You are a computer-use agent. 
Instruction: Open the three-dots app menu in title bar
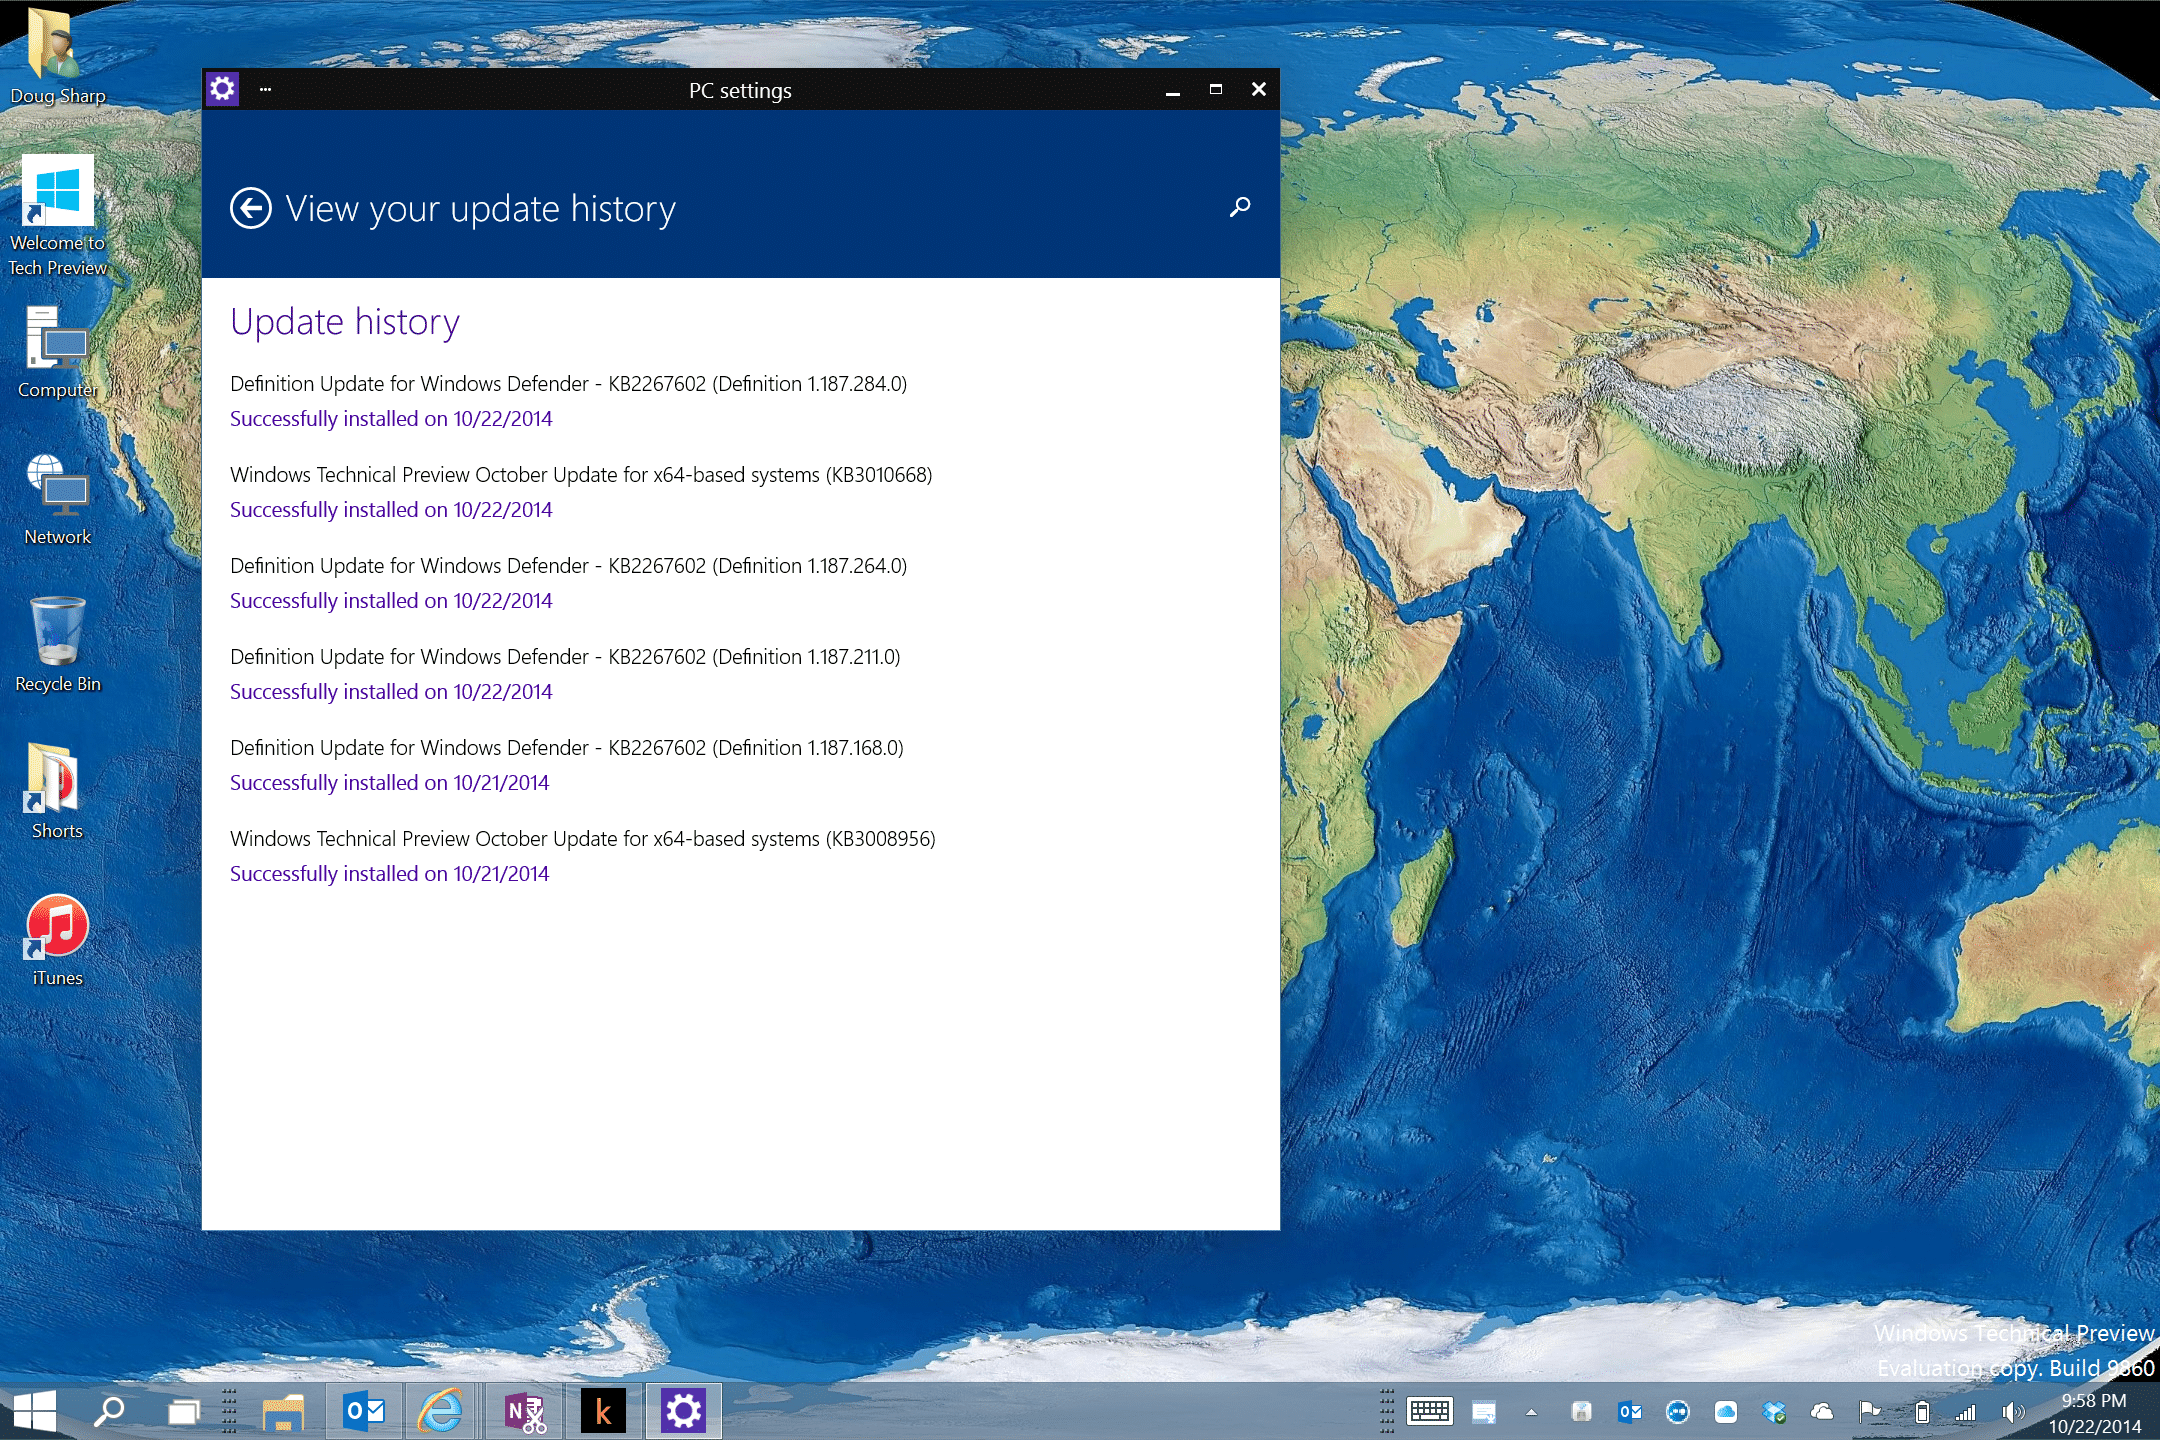pos(265,89)
